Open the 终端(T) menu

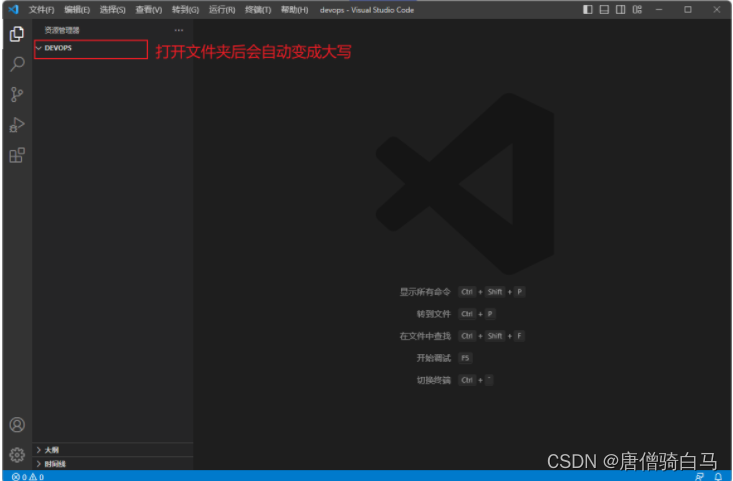pos(258,10)
